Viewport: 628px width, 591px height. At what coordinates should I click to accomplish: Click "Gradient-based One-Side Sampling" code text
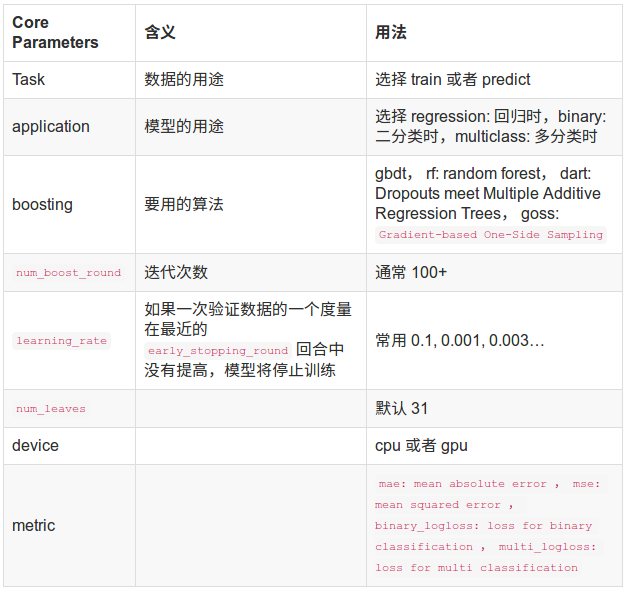491,235
